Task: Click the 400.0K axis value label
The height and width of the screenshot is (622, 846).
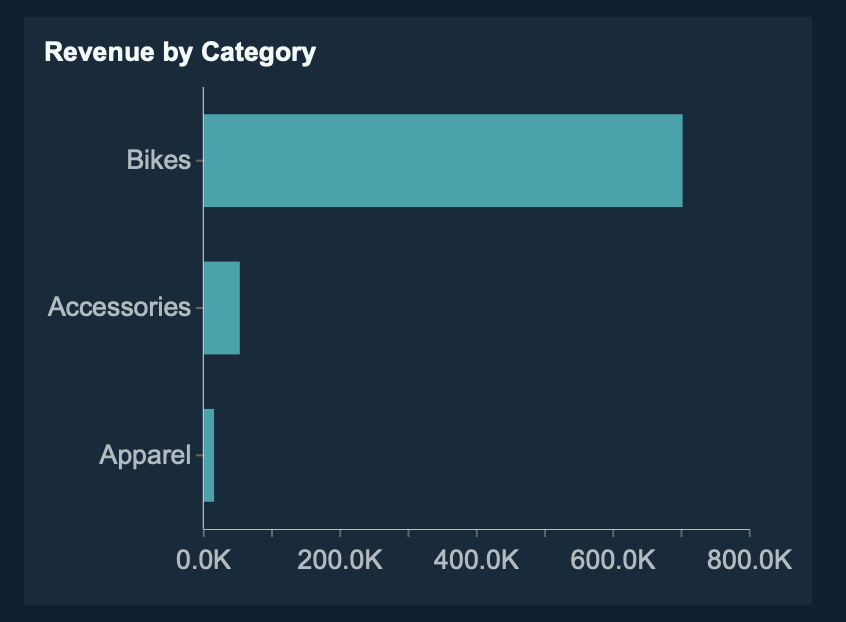Action: (x=477, y=559)
